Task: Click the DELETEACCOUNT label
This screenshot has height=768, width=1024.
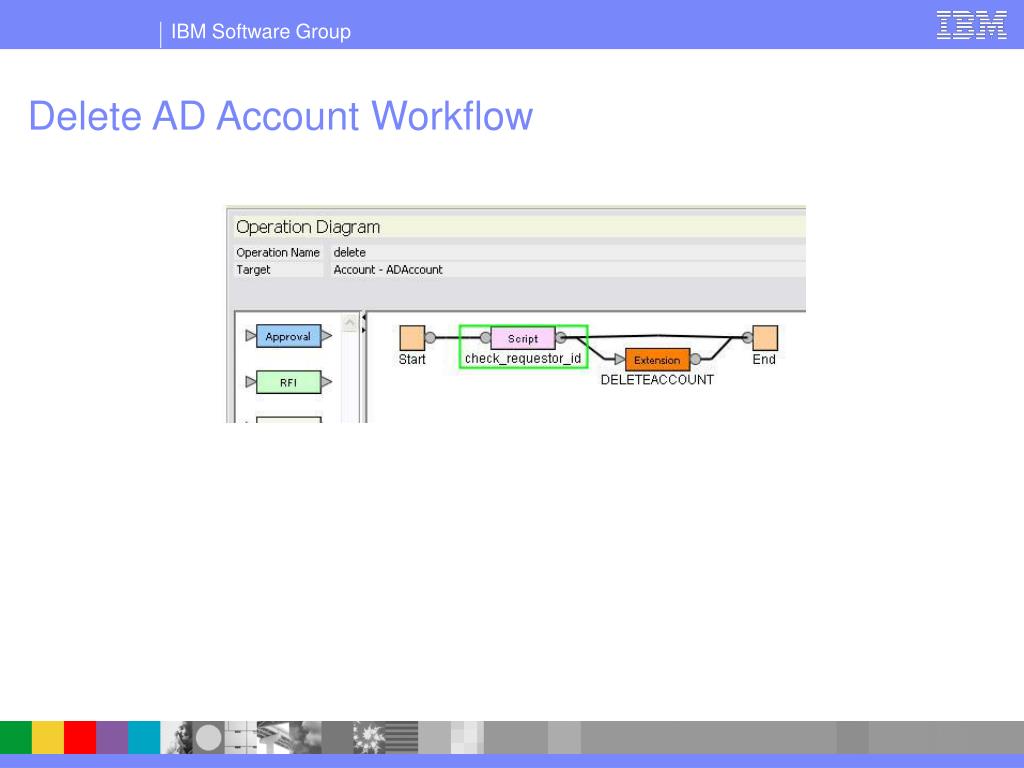Action: pos(657,379)
